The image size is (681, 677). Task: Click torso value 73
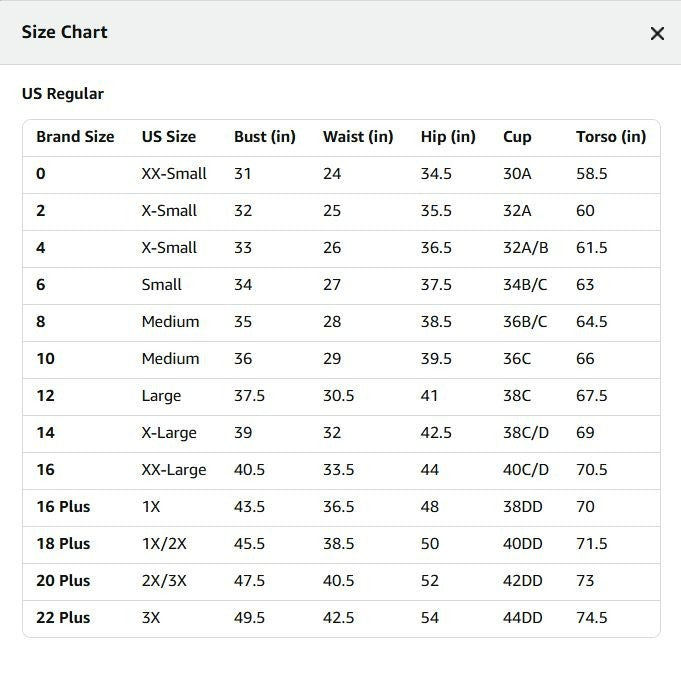point(585,581)
